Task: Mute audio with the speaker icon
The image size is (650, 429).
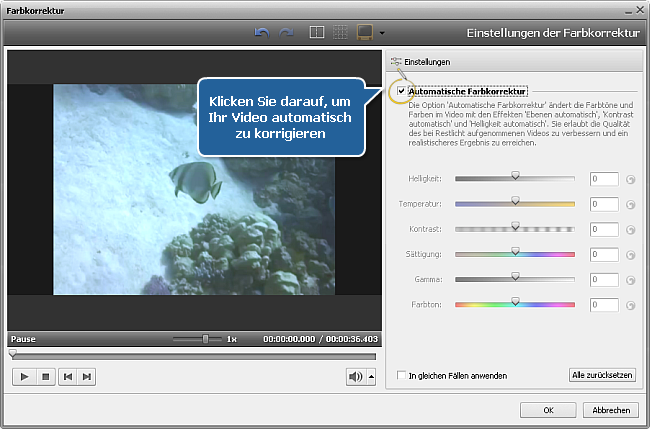Action: 355,376
